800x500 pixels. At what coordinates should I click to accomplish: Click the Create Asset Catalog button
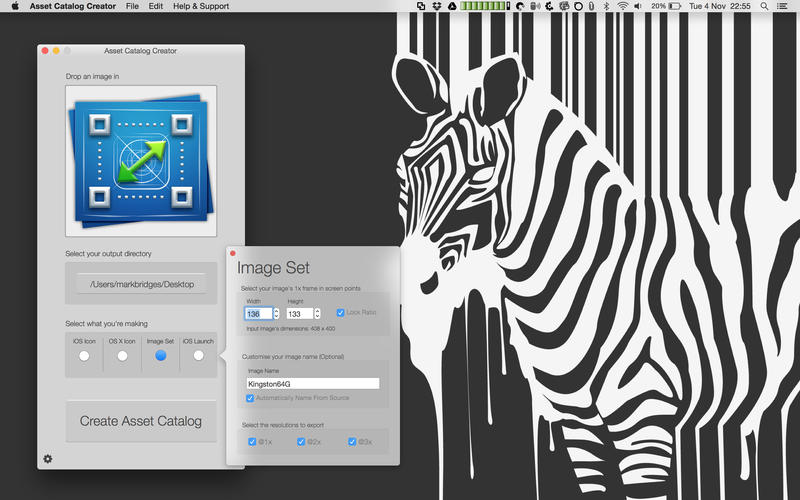(x=141, y=421)
